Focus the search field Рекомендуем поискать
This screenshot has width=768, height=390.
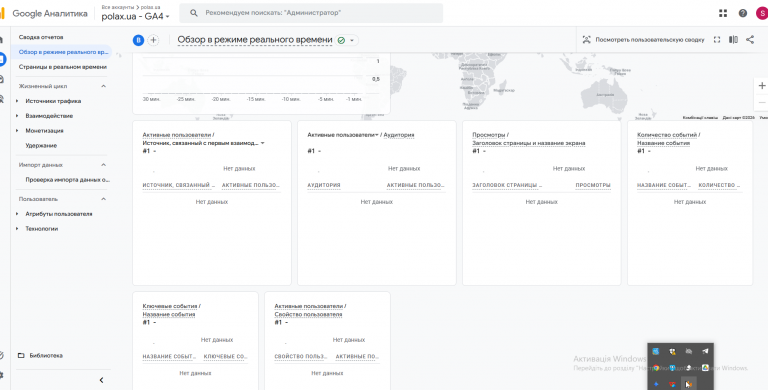click(x=311, y=13)
